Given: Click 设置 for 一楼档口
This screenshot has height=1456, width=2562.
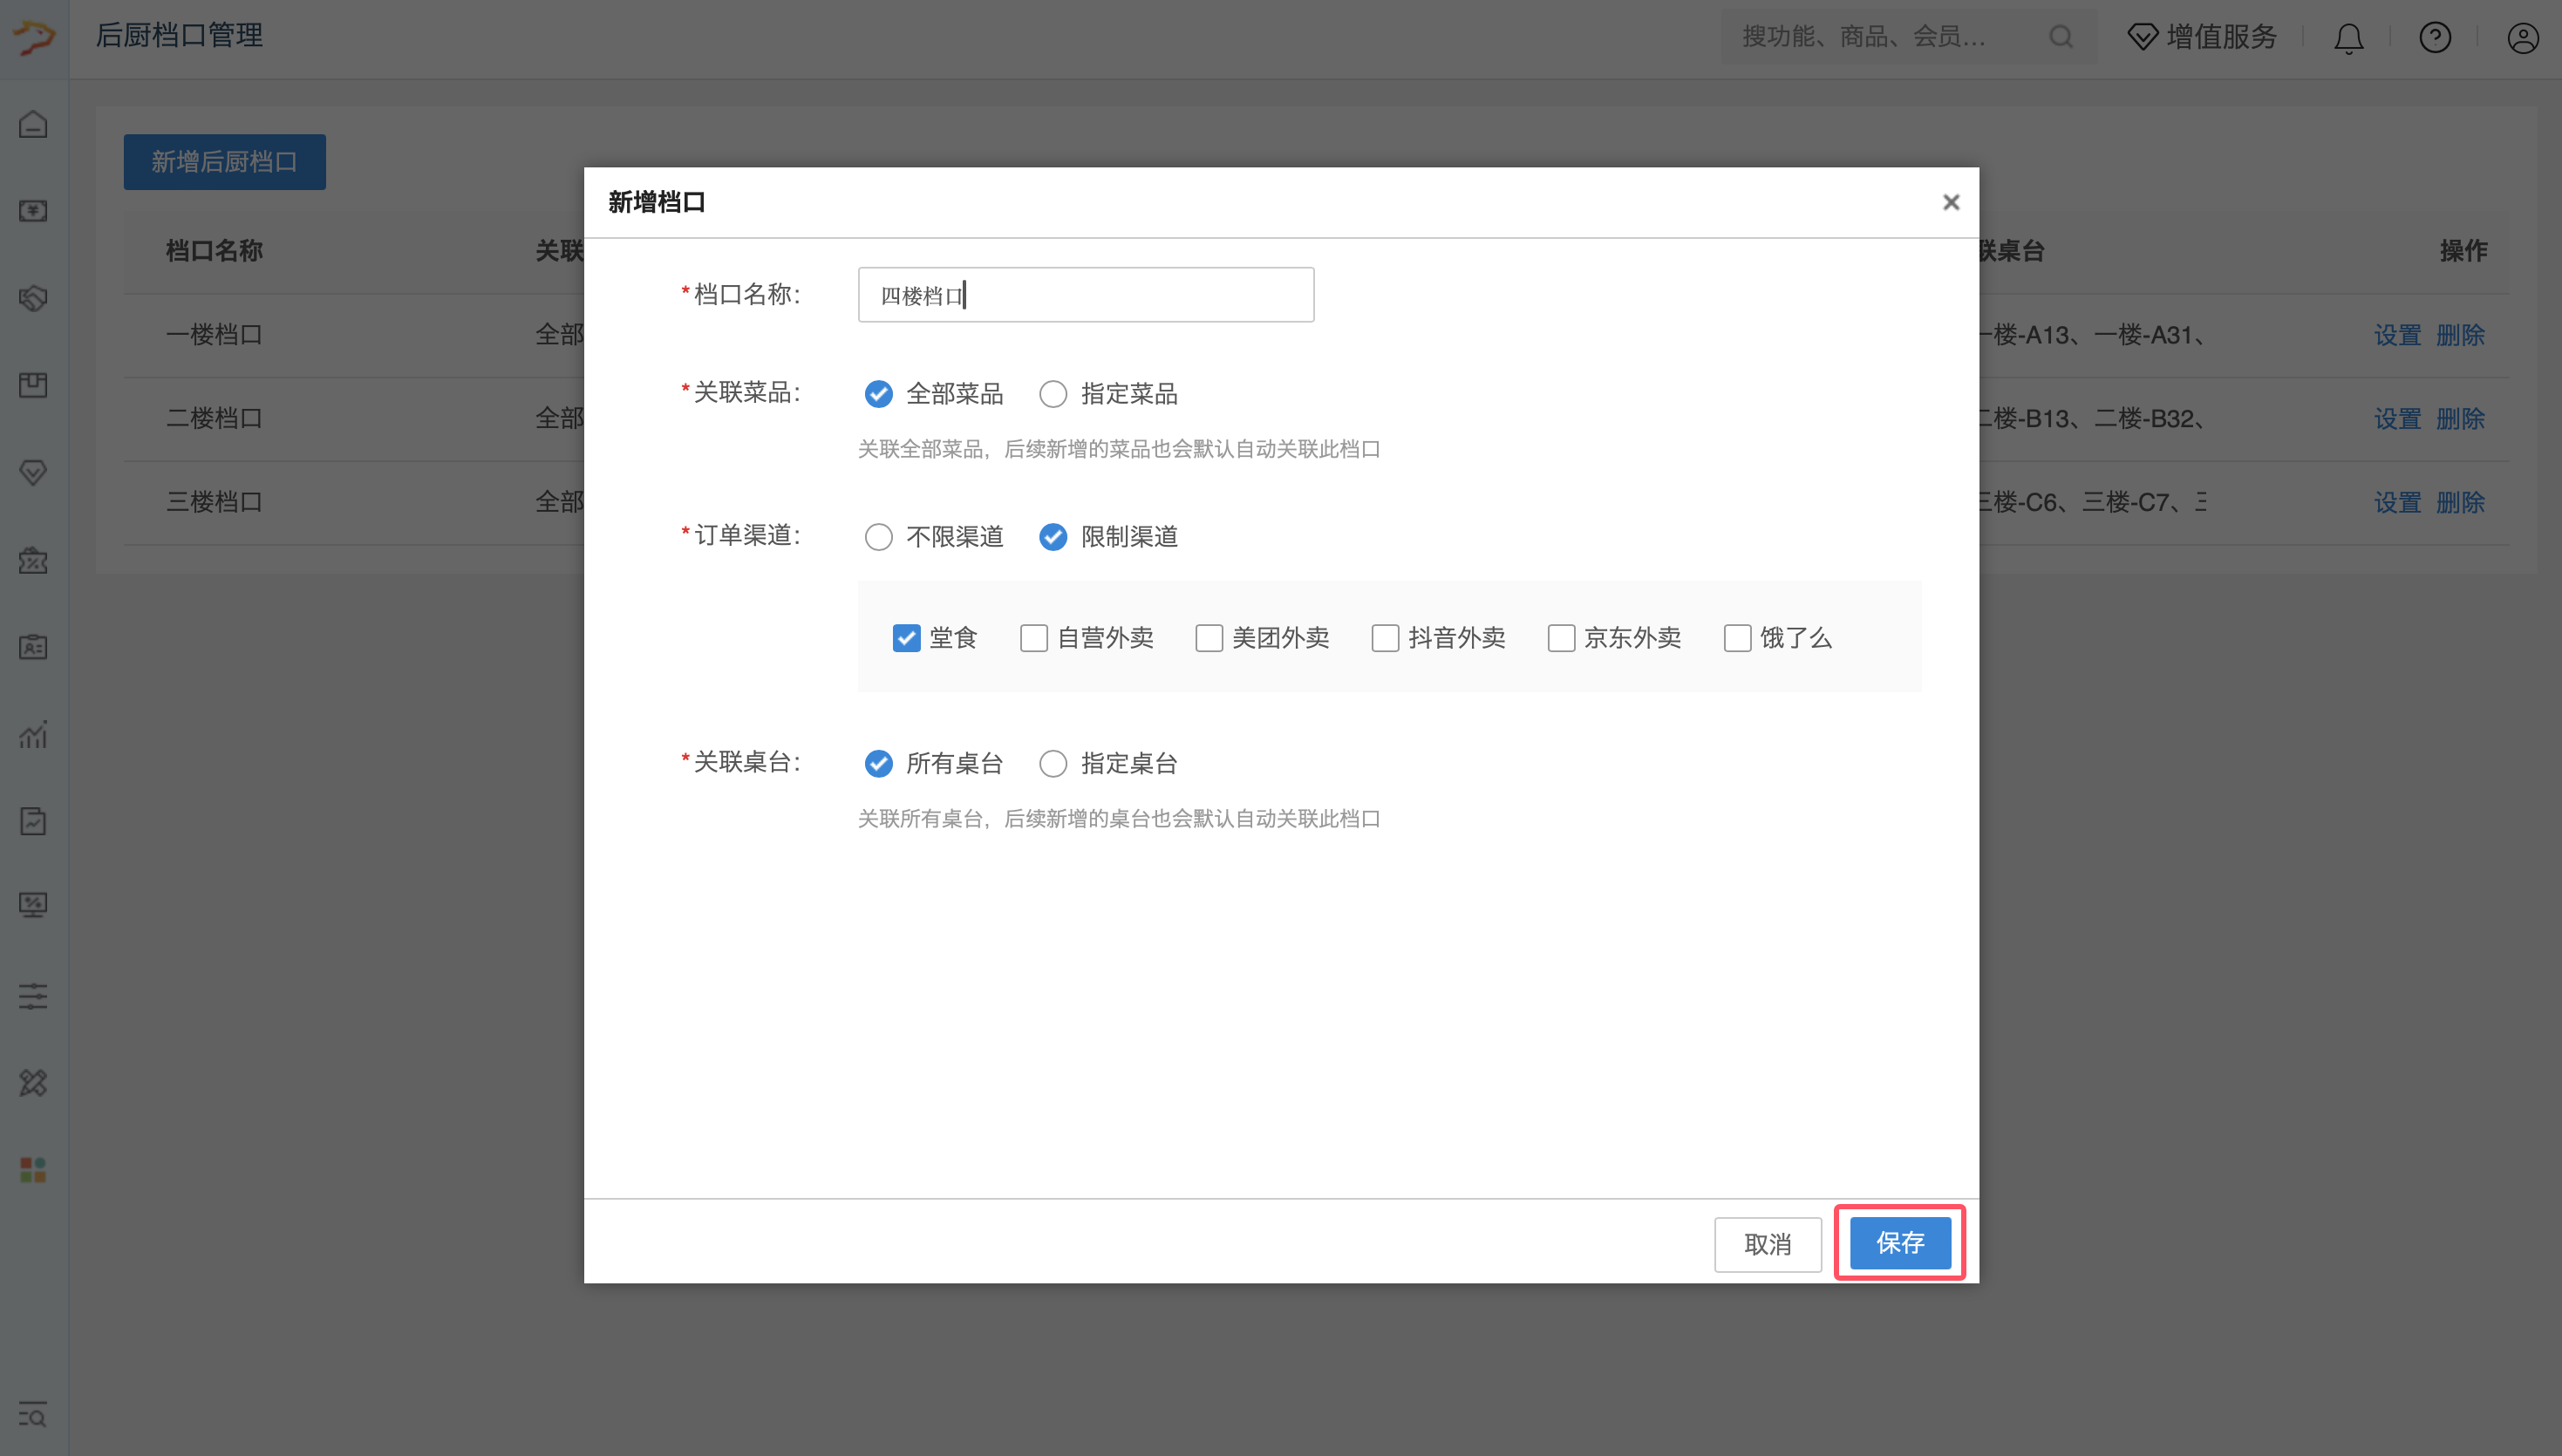Looking at the screenshot, I should 2397,335.
